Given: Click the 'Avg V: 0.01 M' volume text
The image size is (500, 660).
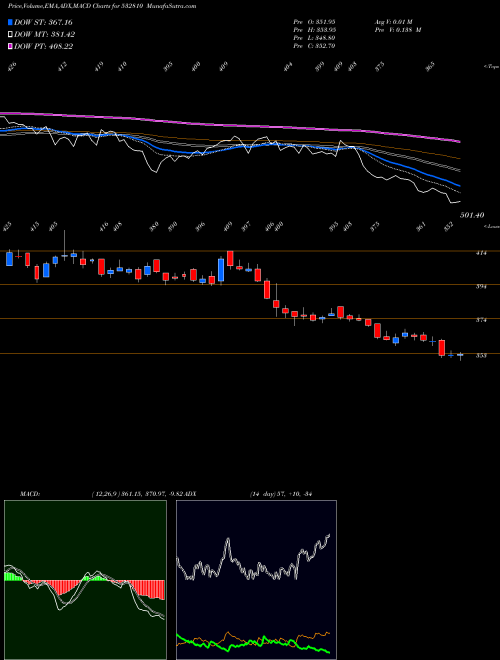Looking at the screenshot, I should [395, 21].
